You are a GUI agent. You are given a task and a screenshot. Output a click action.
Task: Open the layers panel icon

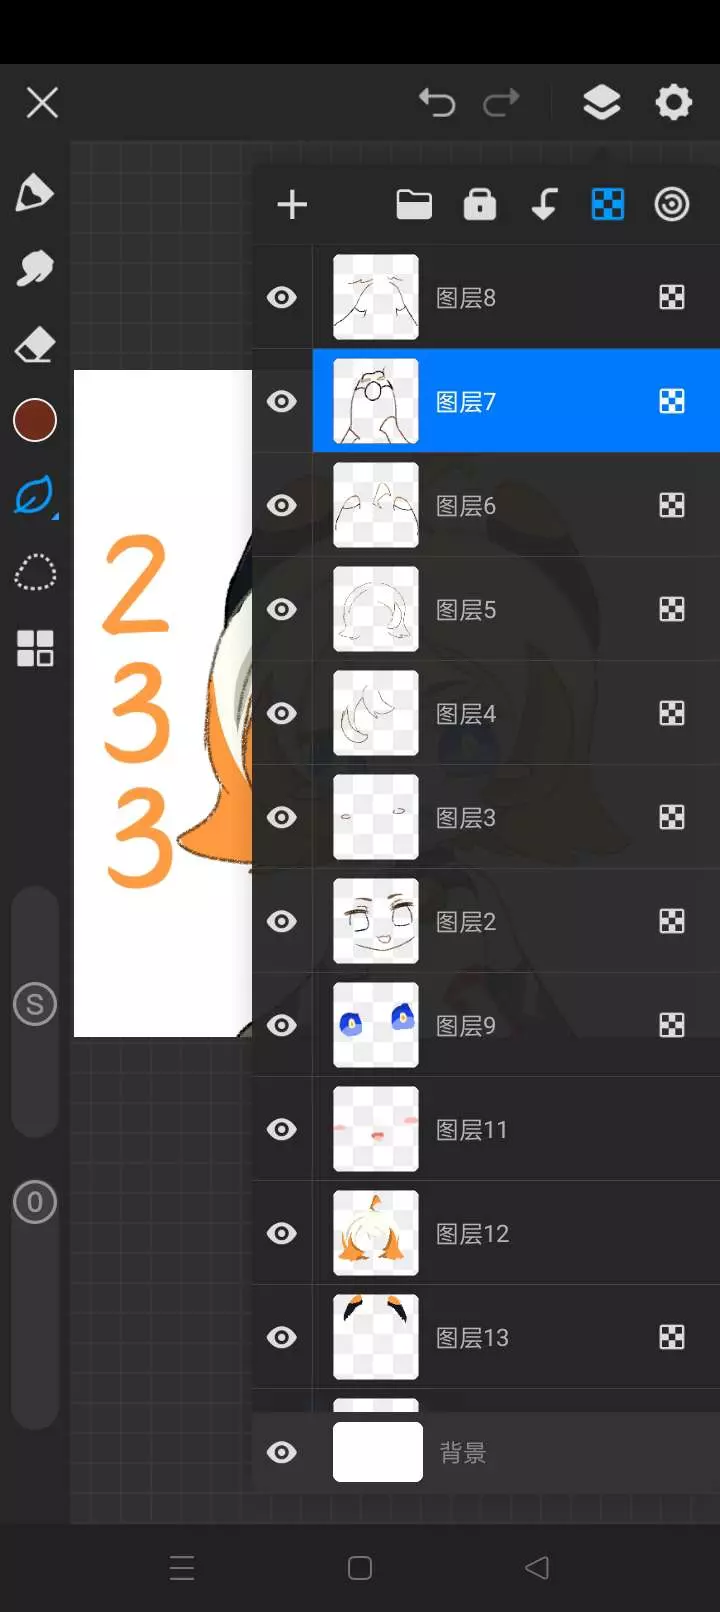click(601, 102)
